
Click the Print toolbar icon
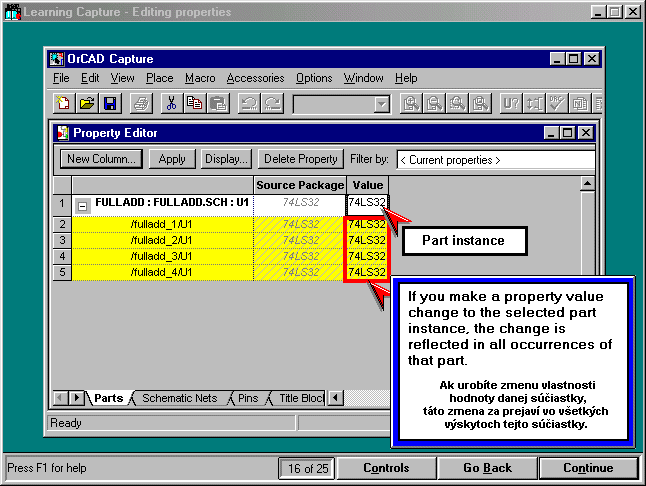(142, 103)
